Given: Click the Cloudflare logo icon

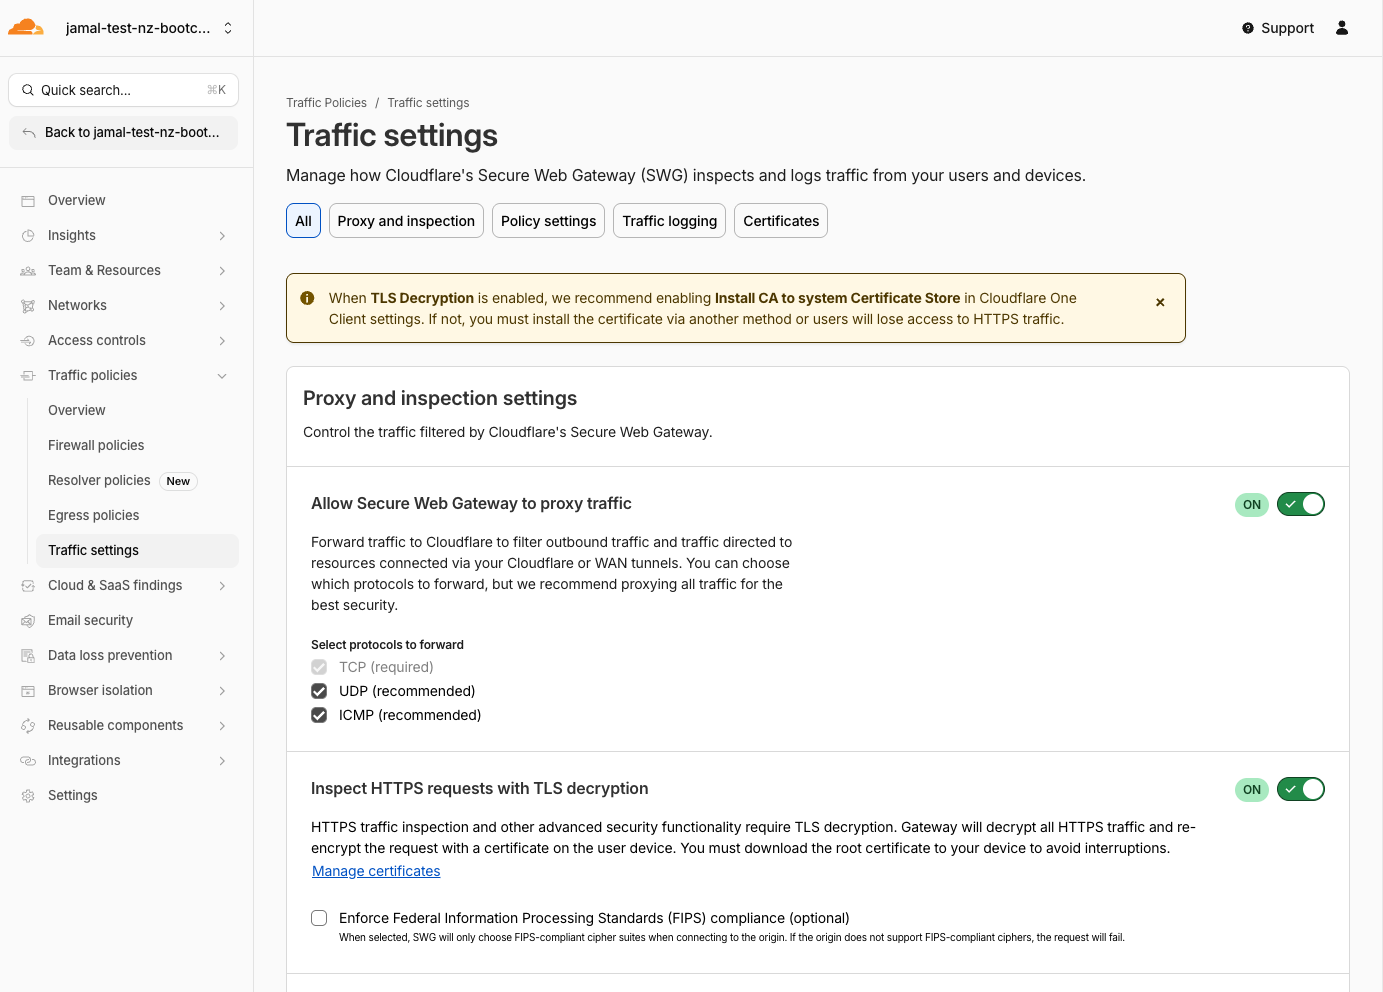Looking at the screenshot, I should (x=26, y=27).
